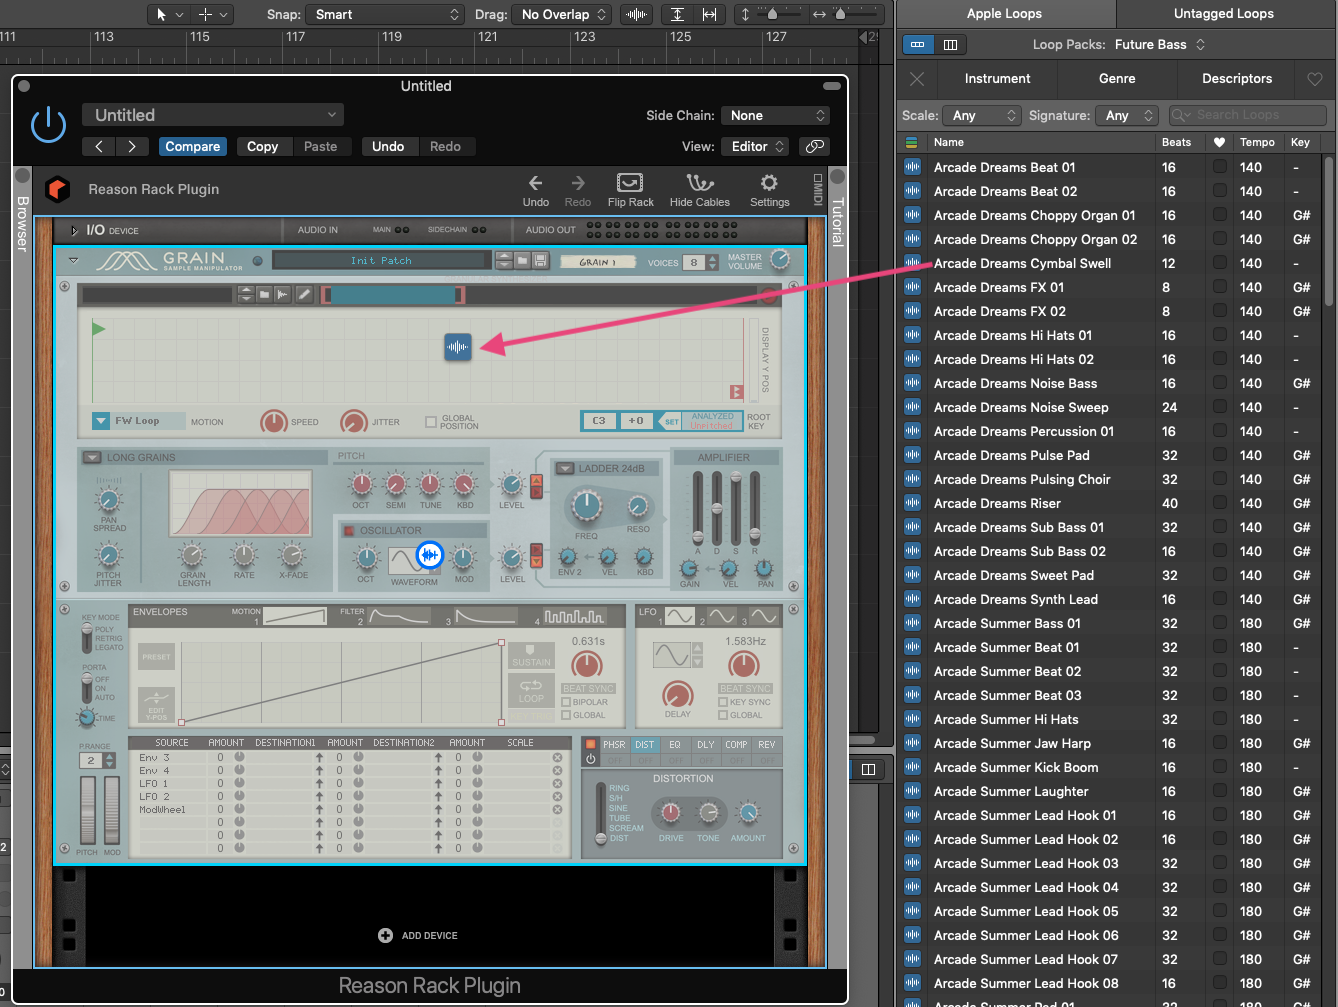Screen dimensions: 1338x1007
Task: Click the horizontal auto zoom button
Action: coord(709,15)
